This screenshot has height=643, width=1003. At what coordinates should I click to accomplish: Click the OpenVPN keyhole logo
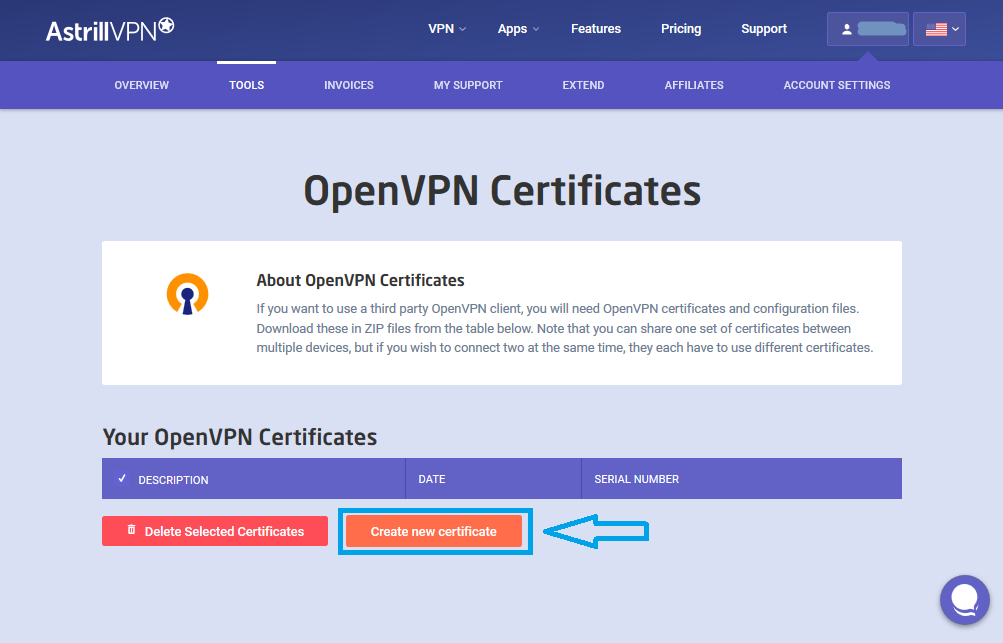(x=187, y=294)
